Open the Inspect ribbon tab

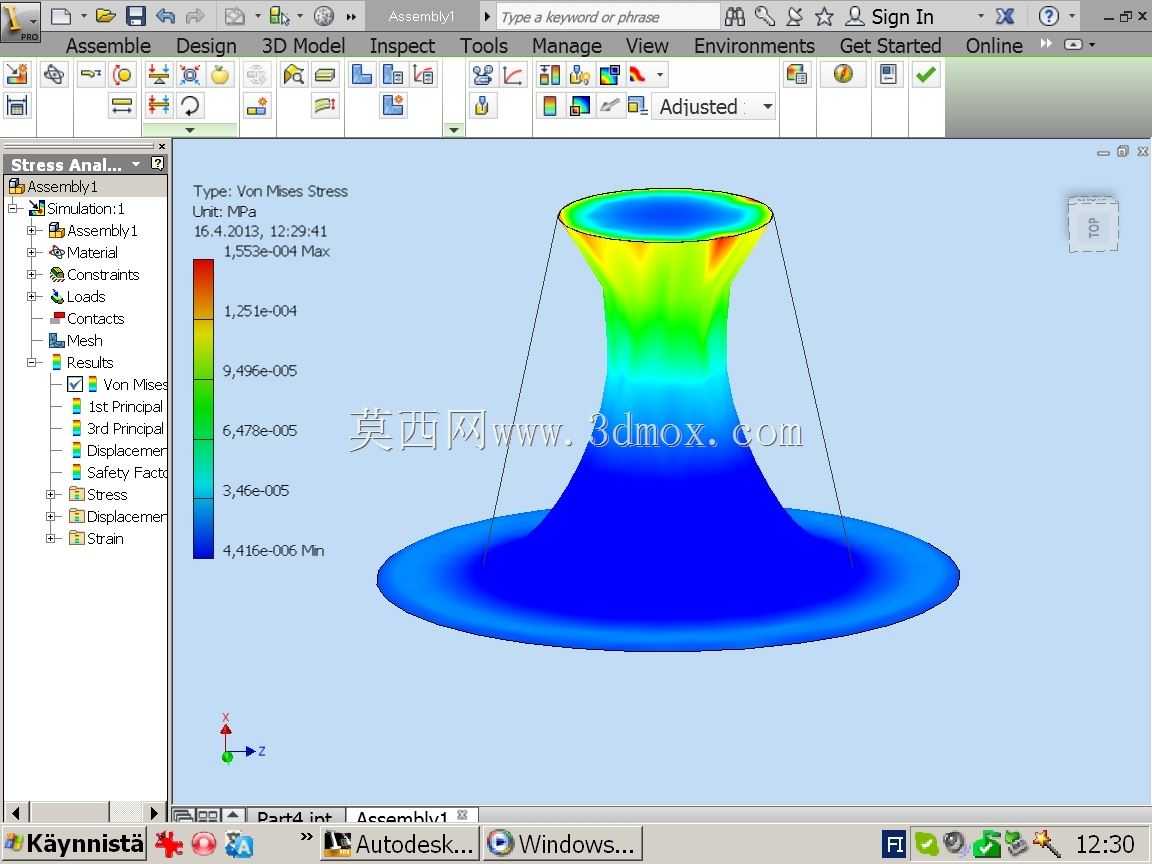tap(402, 46)
